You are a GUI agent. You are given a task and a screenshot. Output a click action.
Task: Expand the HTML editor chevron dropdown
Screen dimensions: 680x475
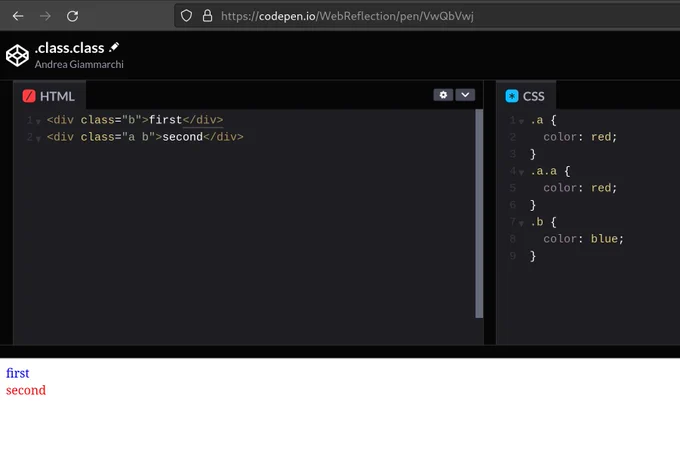click(465, 95)
